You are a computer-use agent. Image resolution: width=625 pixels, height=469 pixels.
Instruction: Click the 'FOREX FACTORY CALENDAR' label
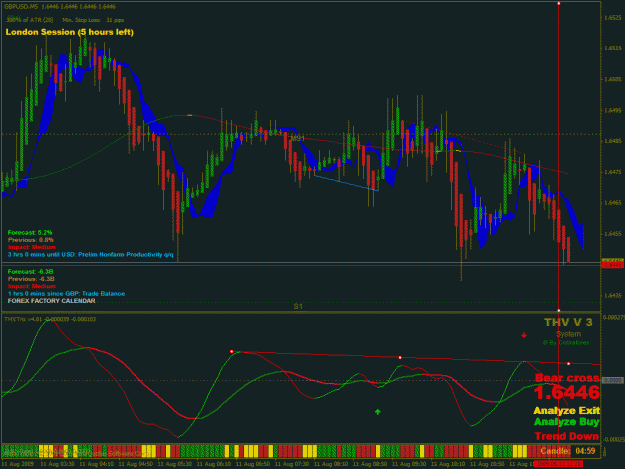point(51,301)
